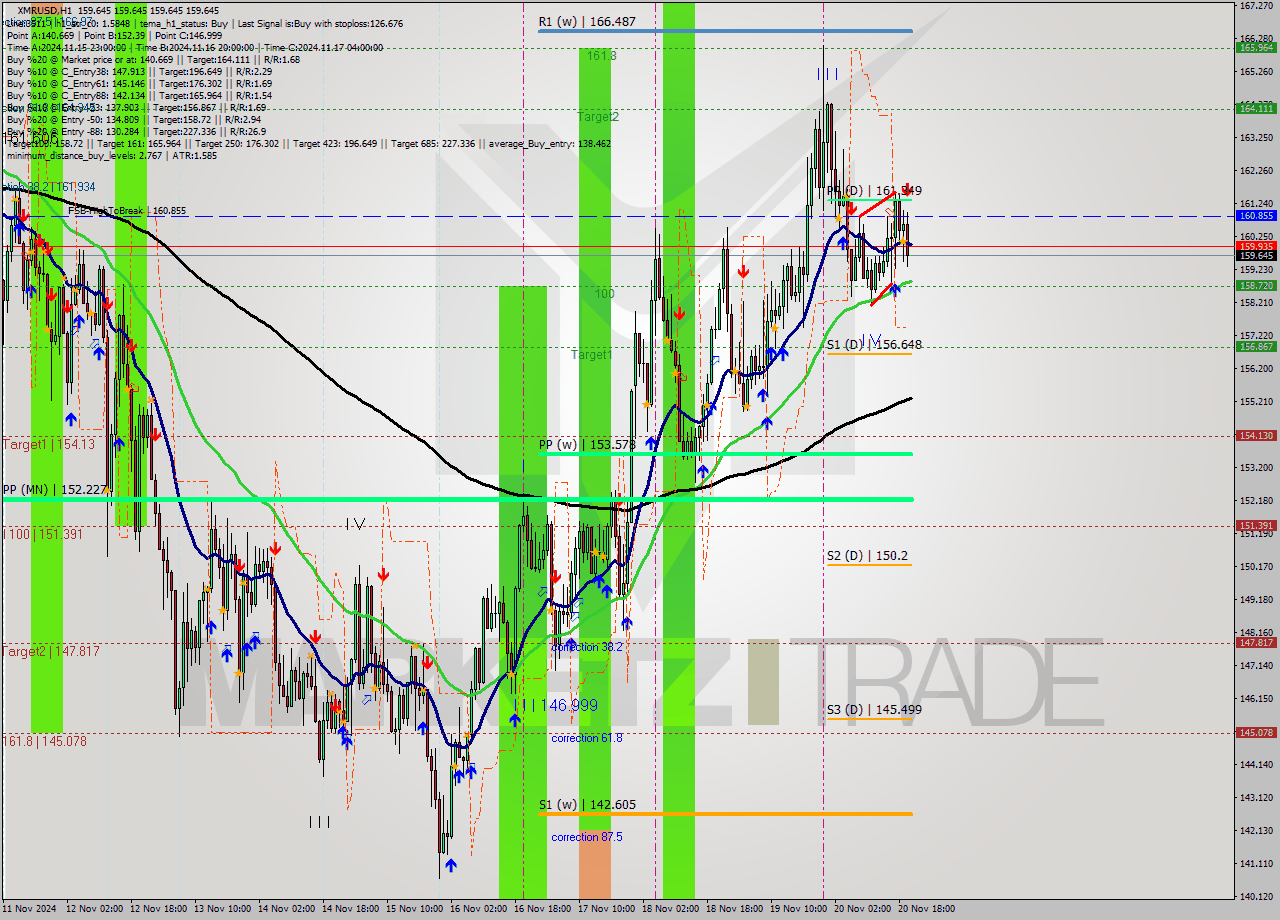Click the red 147.817 price tag on the axis
Image resolution: width=1280 pixels, height=920 pixels.
[x=1256, y=642]
